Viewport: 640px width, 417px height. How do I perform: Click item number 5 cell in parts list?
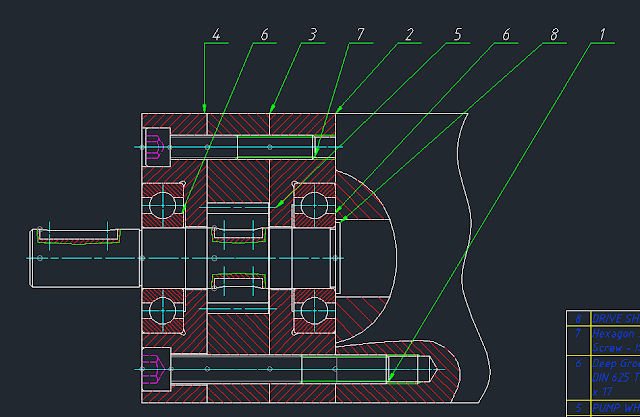point(579,408)
